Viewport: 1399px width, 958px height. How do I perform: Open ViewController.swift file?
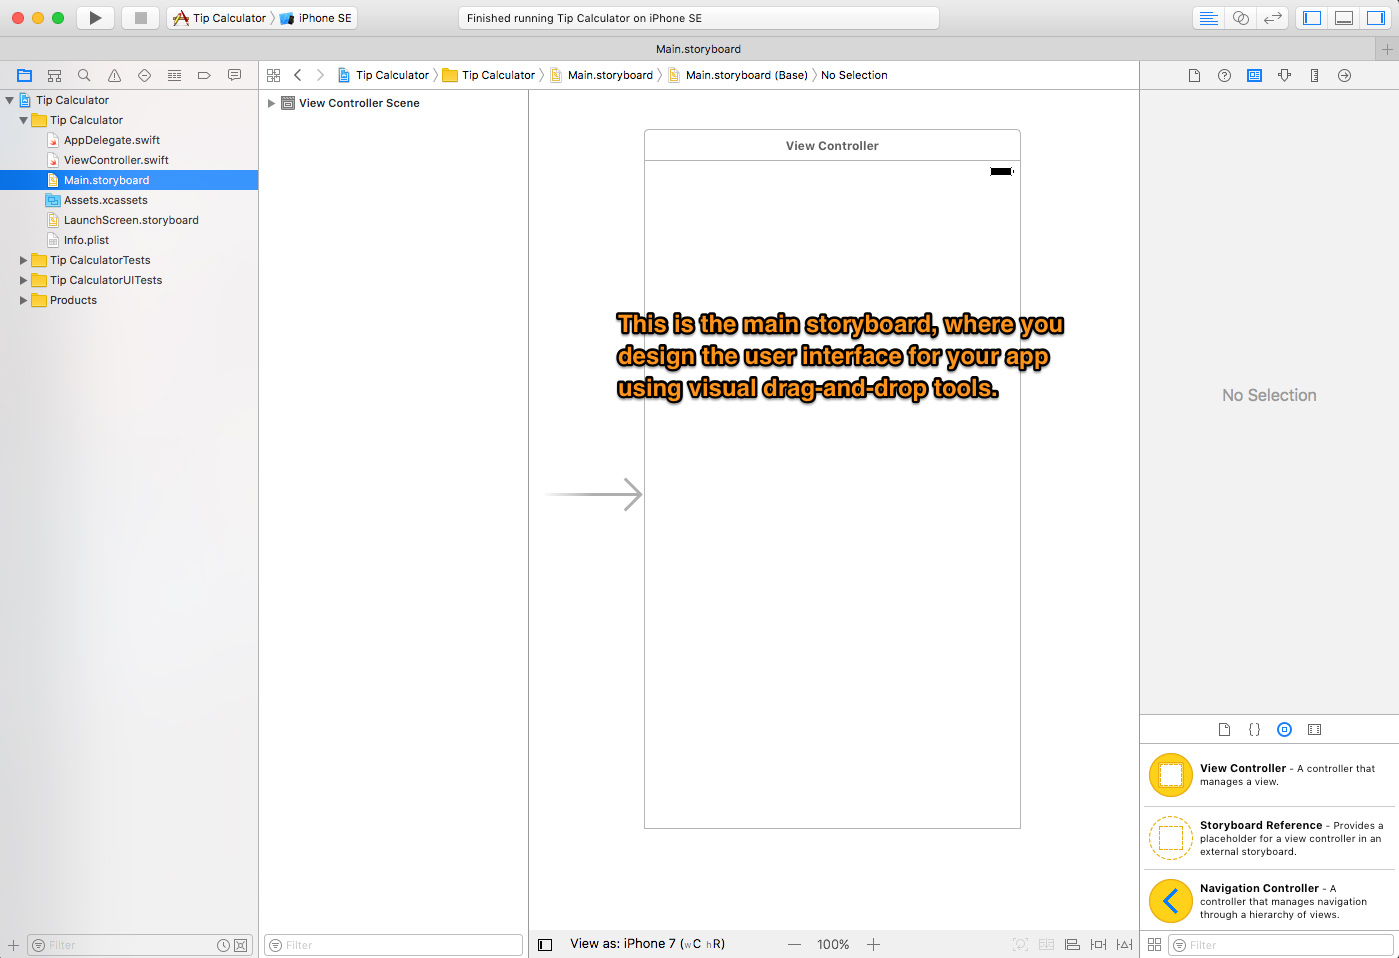[116, 160]
